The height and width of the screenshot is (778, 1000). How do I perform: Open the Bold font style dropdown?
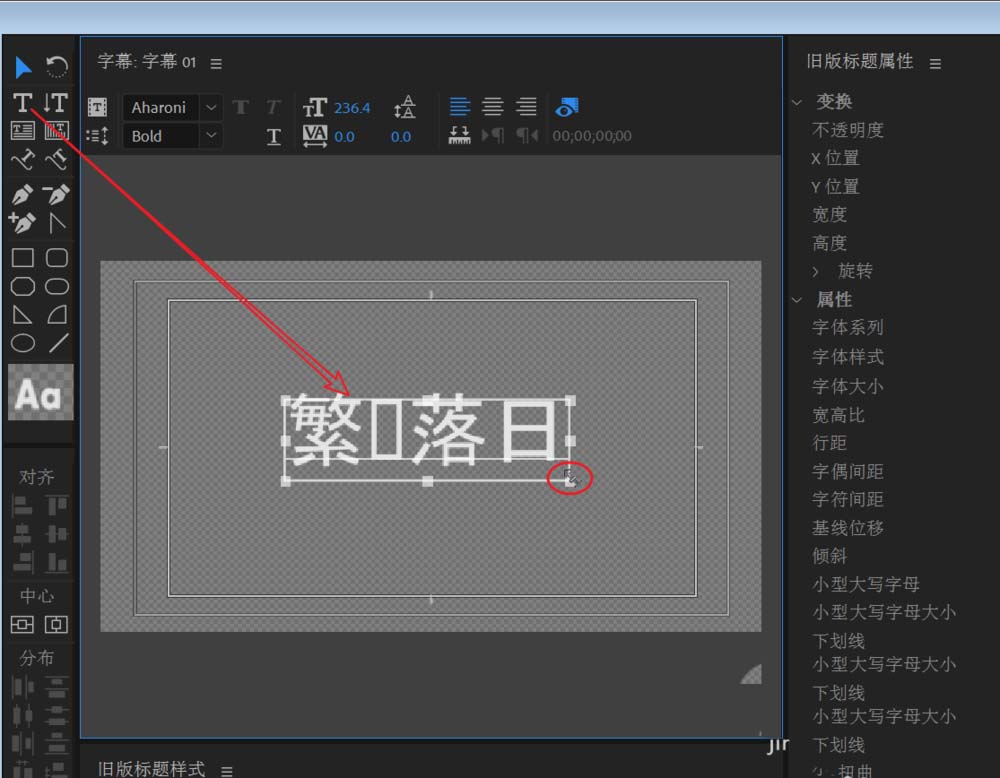[x=210, y=136]
